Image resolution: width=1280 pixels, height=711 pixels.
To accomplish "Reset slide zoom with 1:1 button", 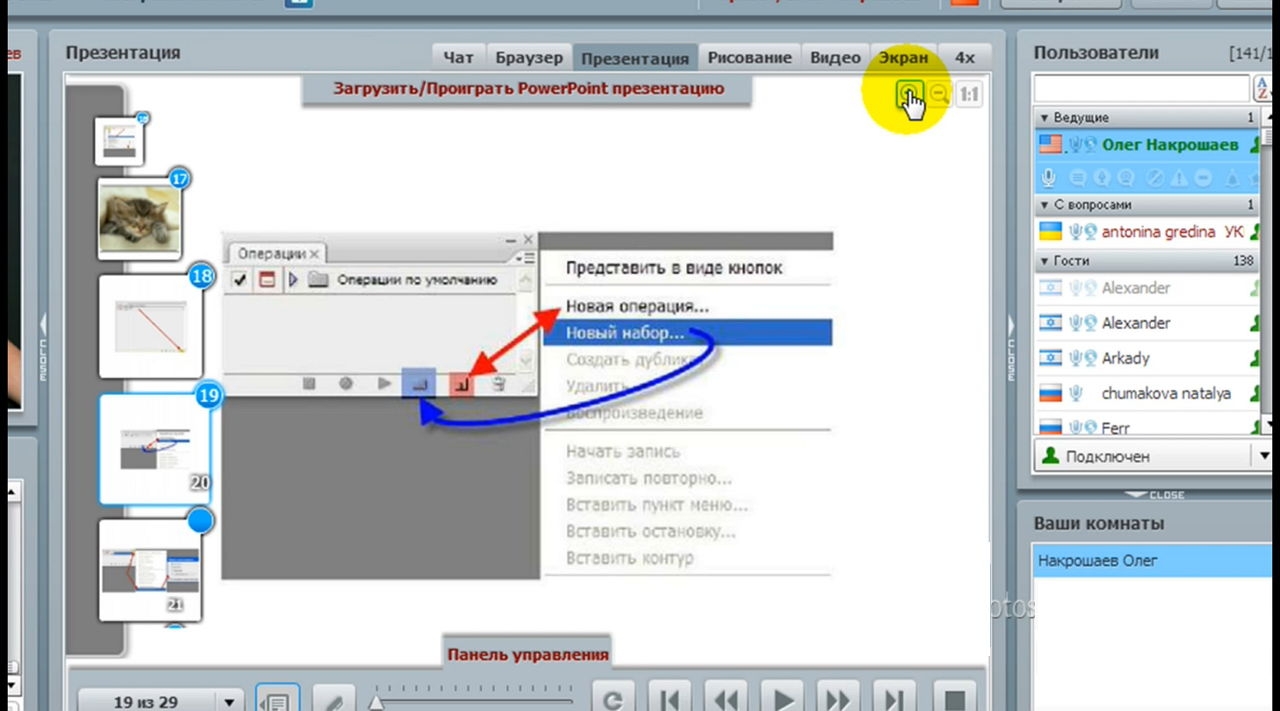I will [x=968, y=95].
